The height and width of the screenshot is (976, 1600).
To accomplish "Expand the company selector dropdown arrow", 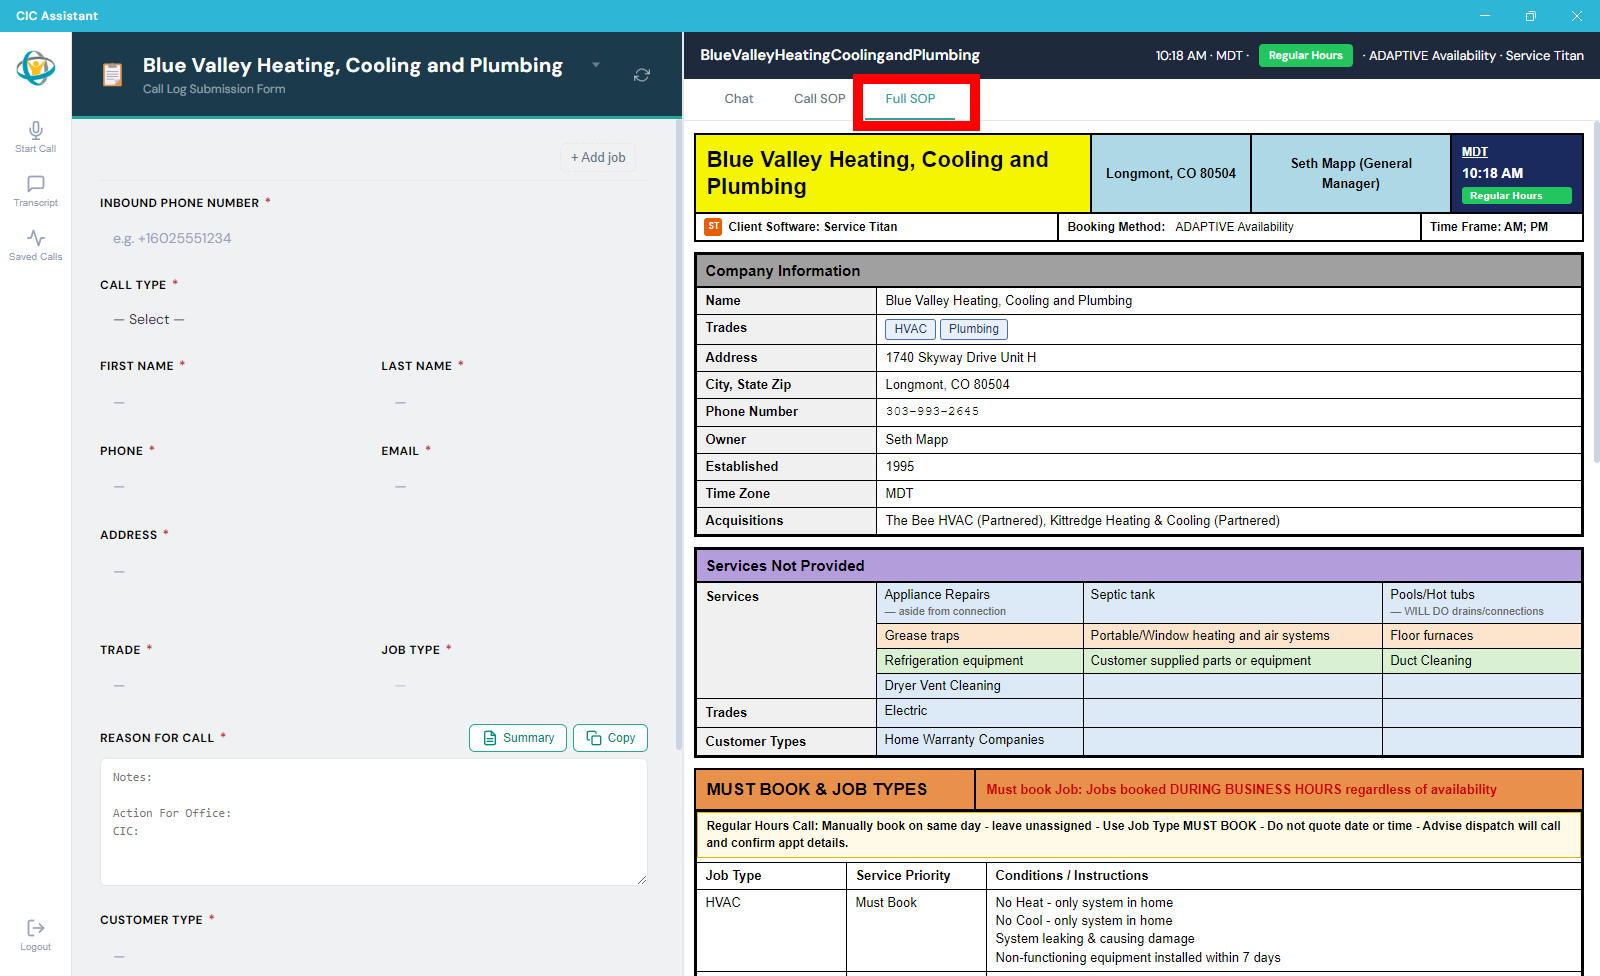I will point(596,65).
